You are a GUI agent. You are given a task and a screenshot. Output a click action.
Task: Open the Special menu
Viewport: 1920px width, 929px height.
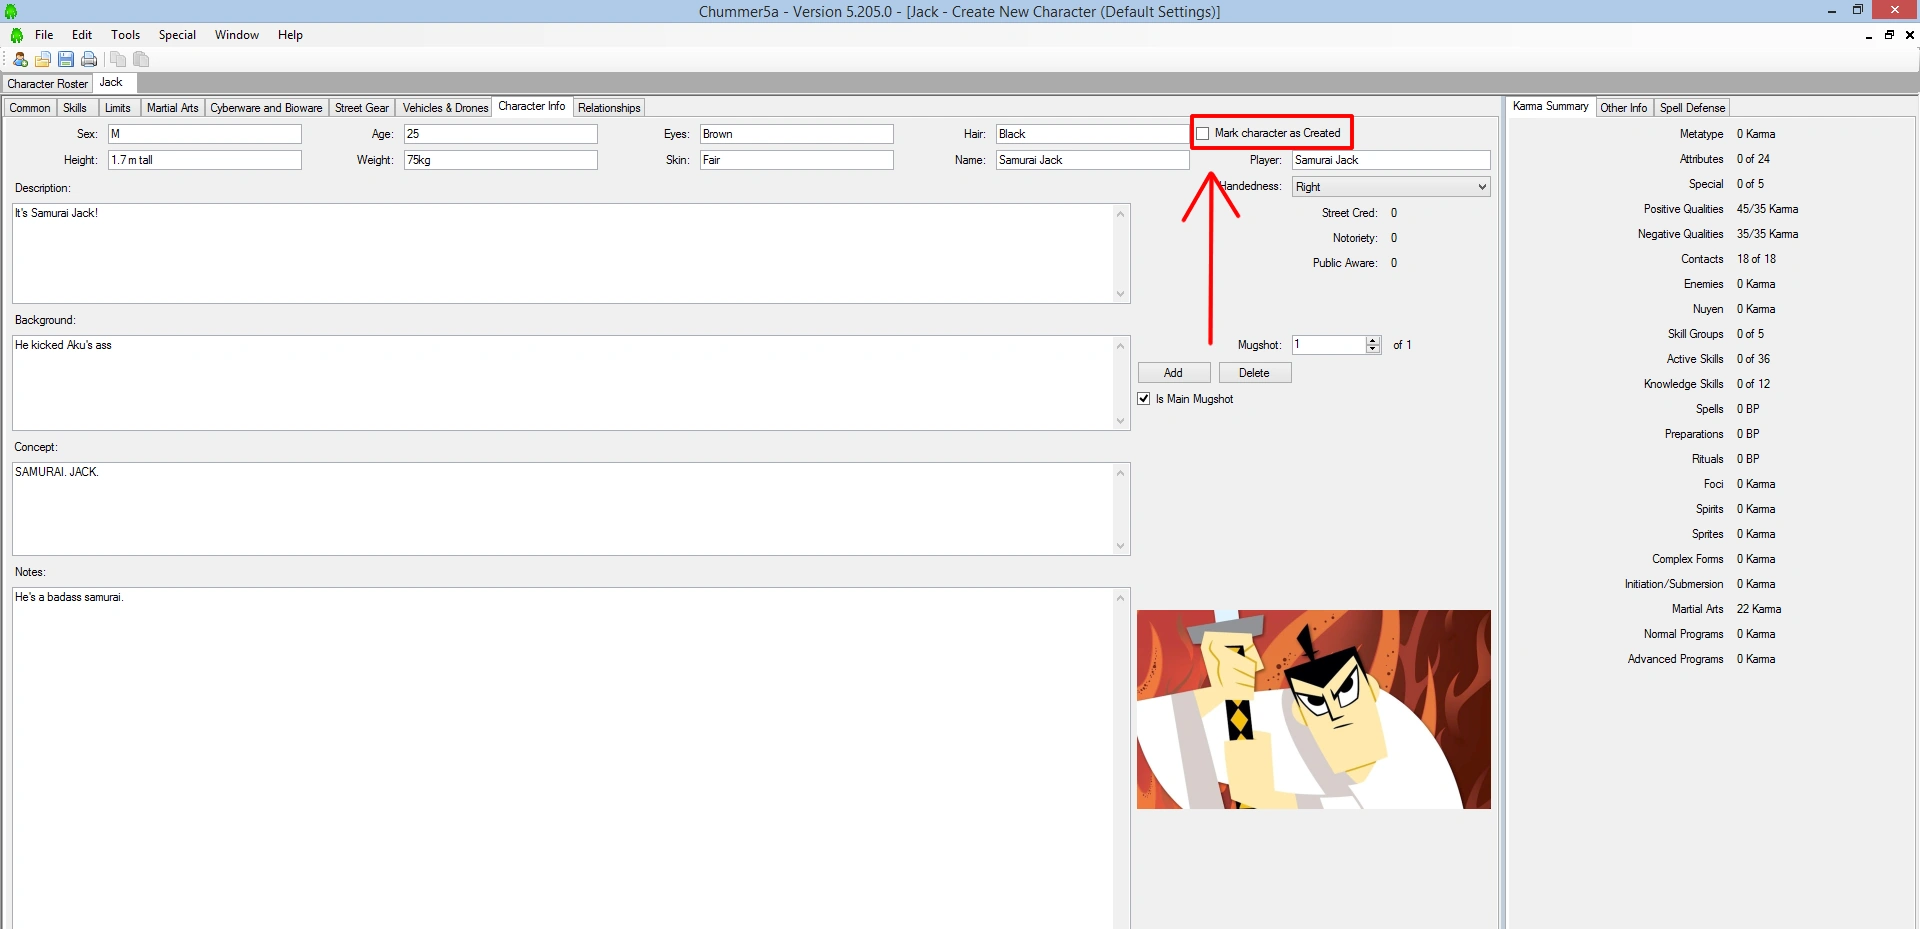[x=177, y=35]
